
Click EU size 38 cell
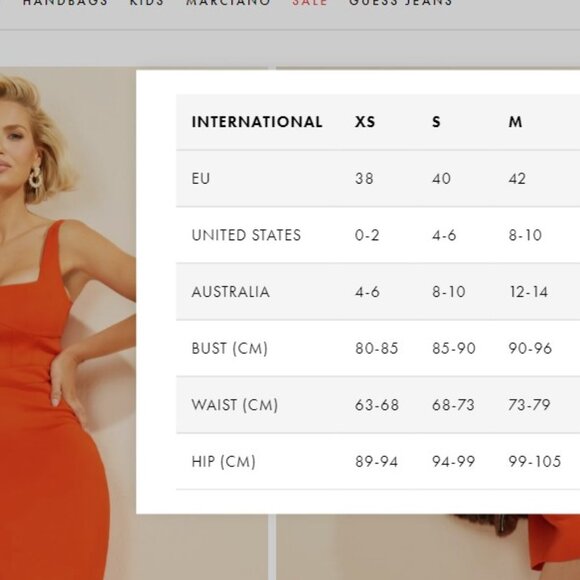pos(364,179)
